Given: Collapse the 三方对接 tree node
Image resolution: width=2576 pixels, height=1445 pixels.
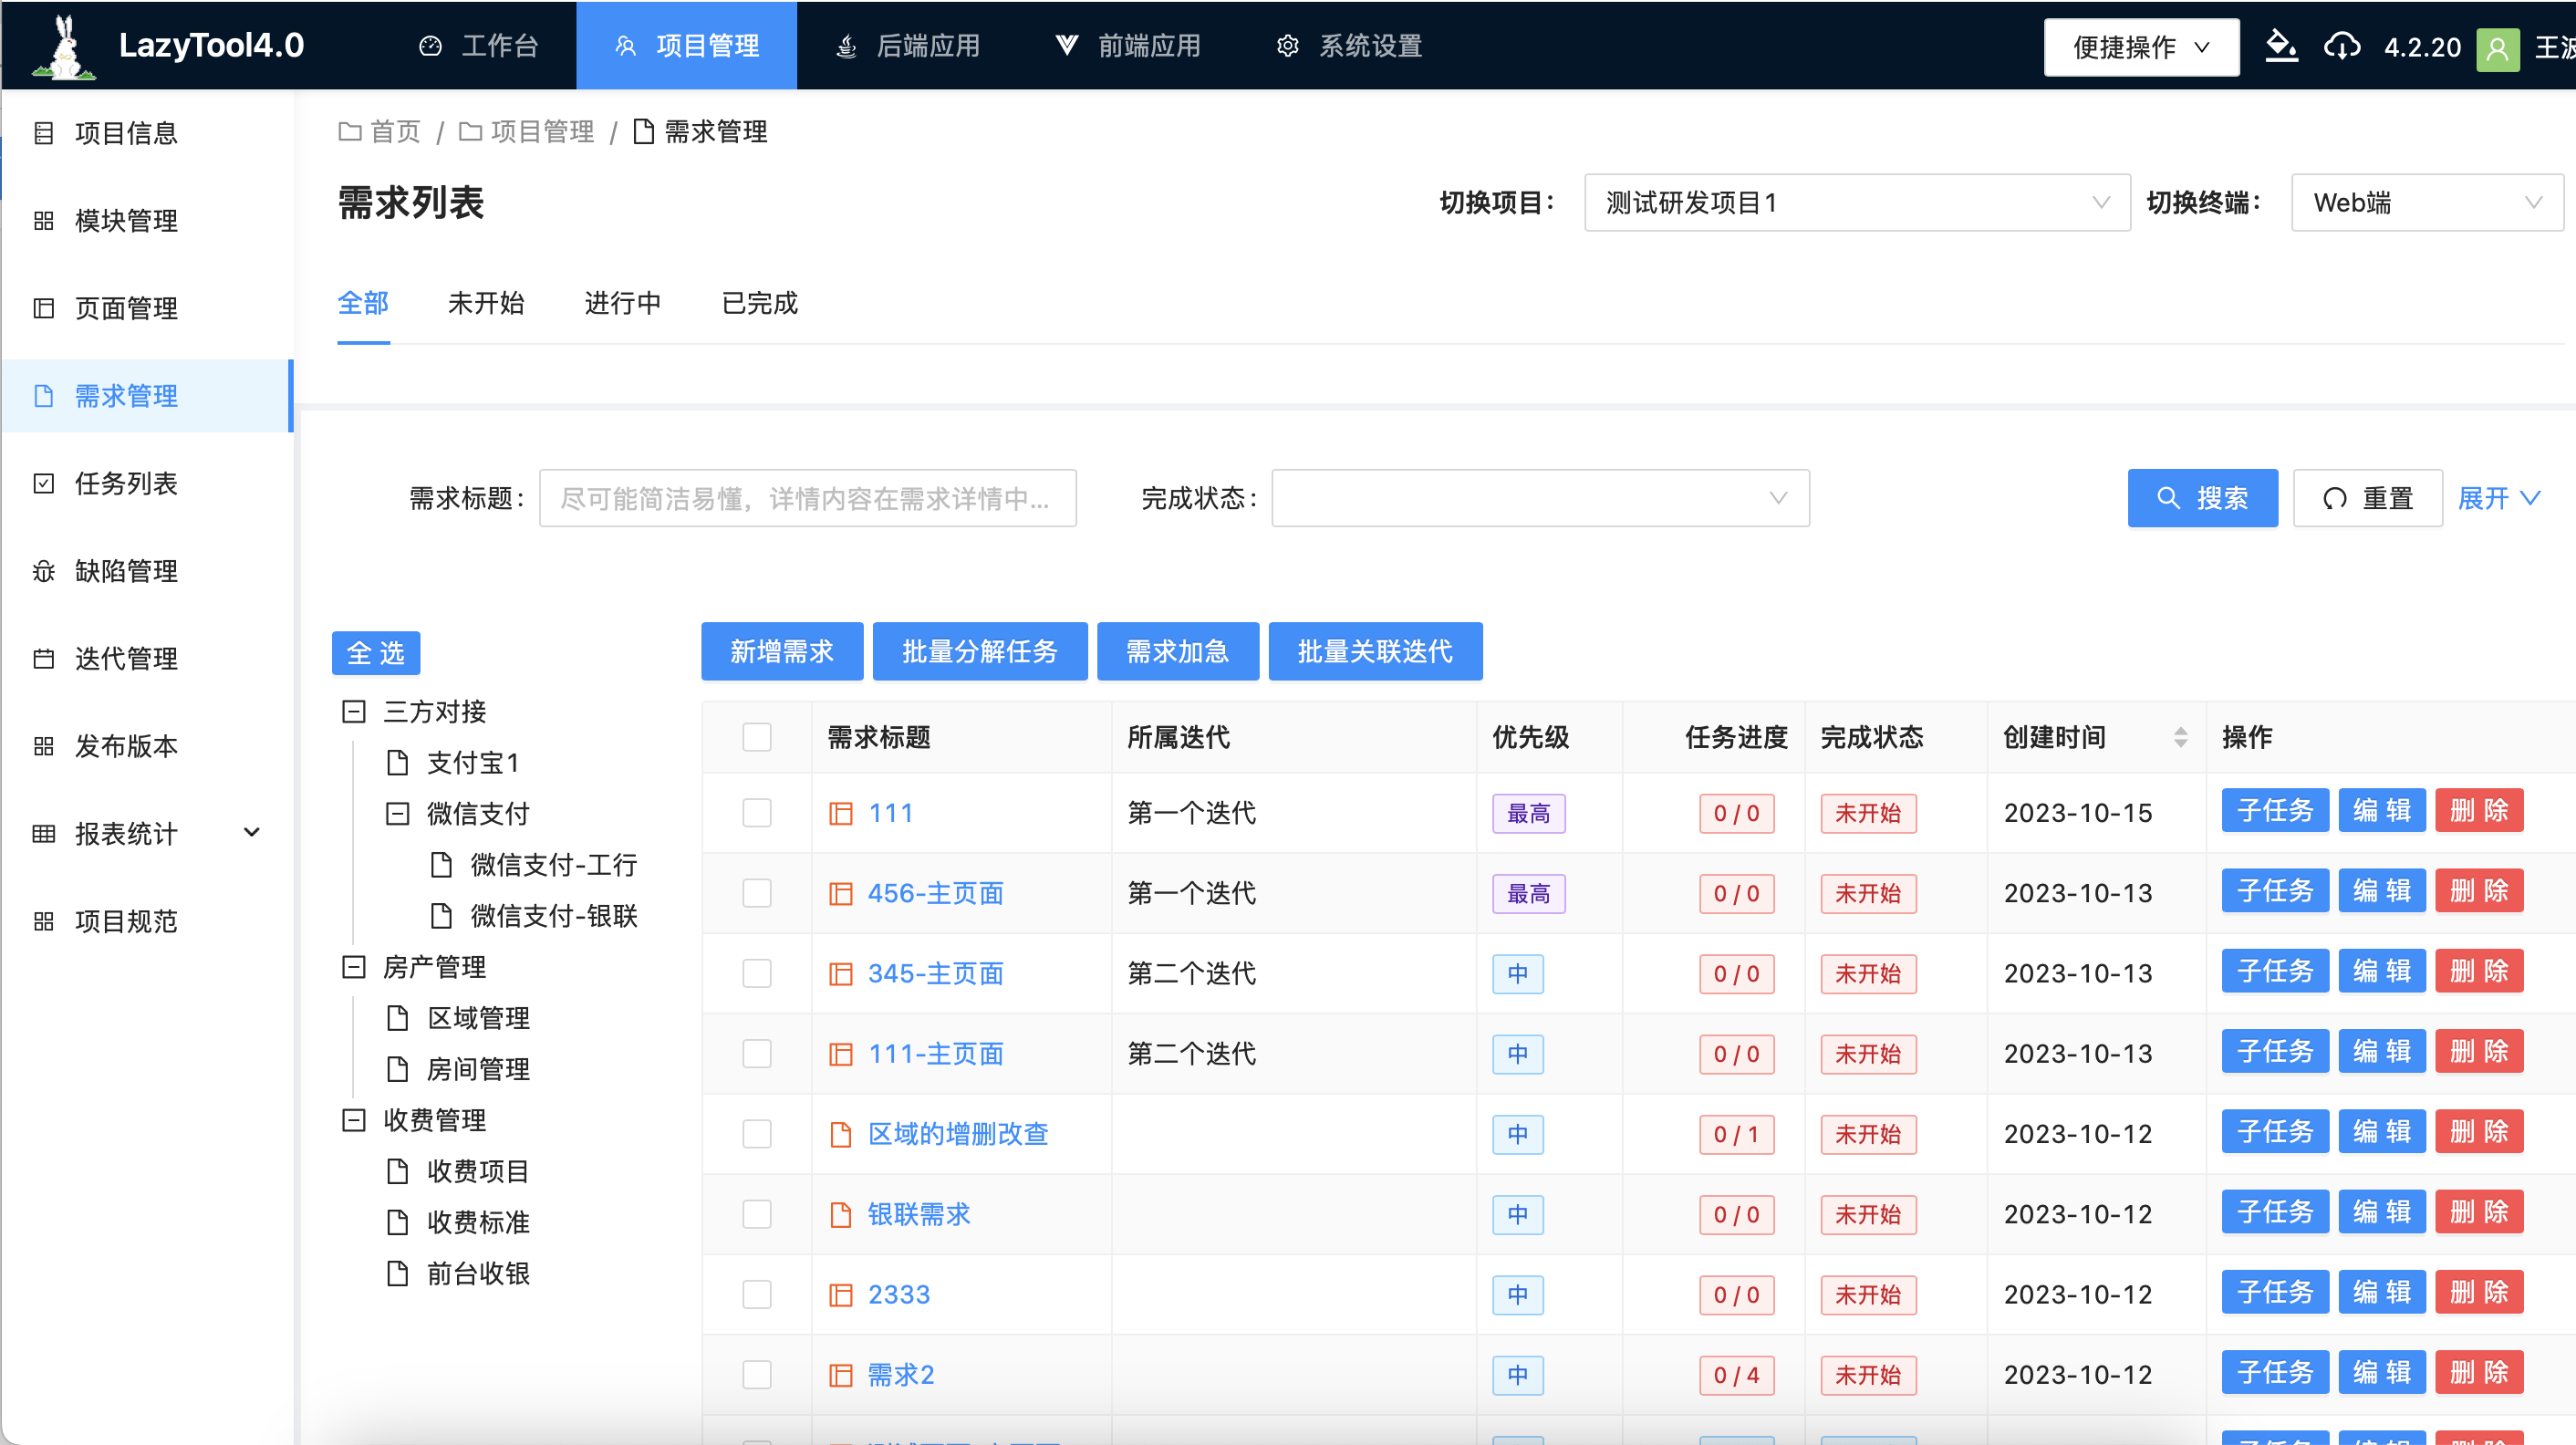Looking at the screenshot, I should pyautogui.click(x=353, y=711).
